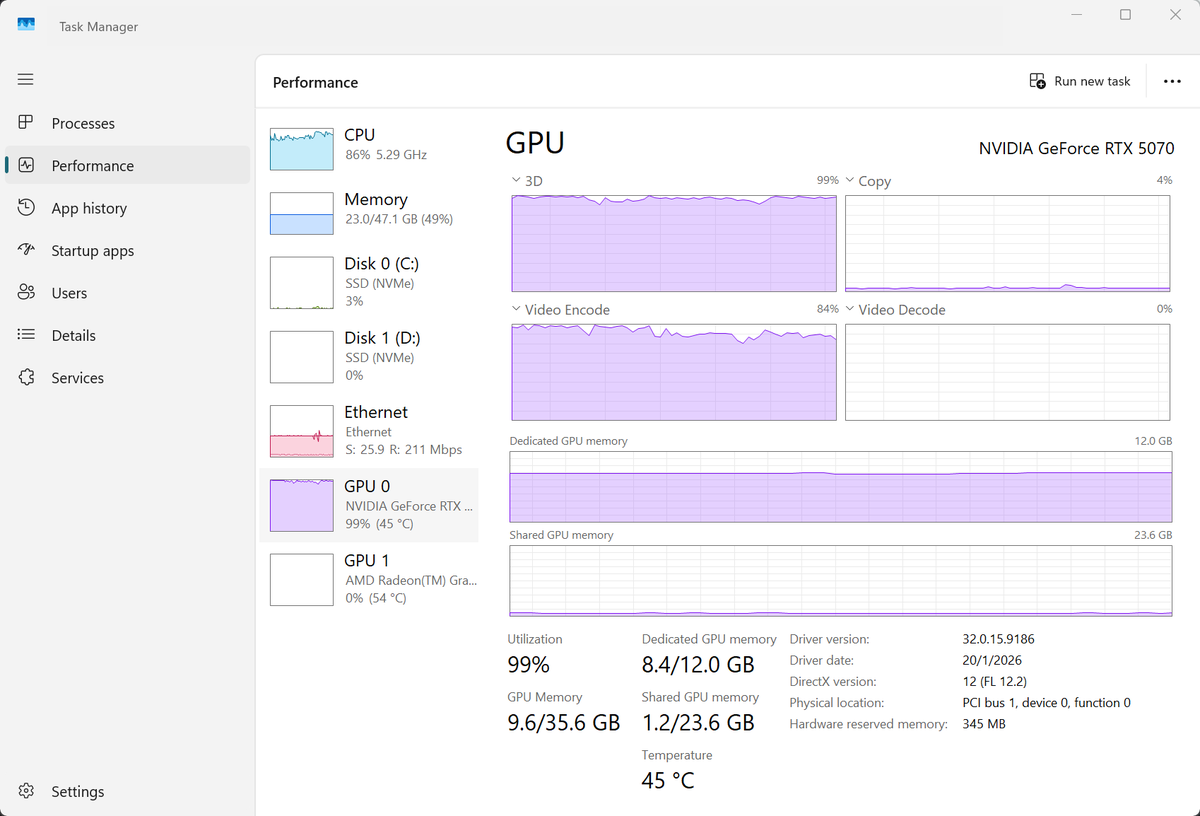
Task: Open the three-dot more options menu
Action: point(1172,81)
